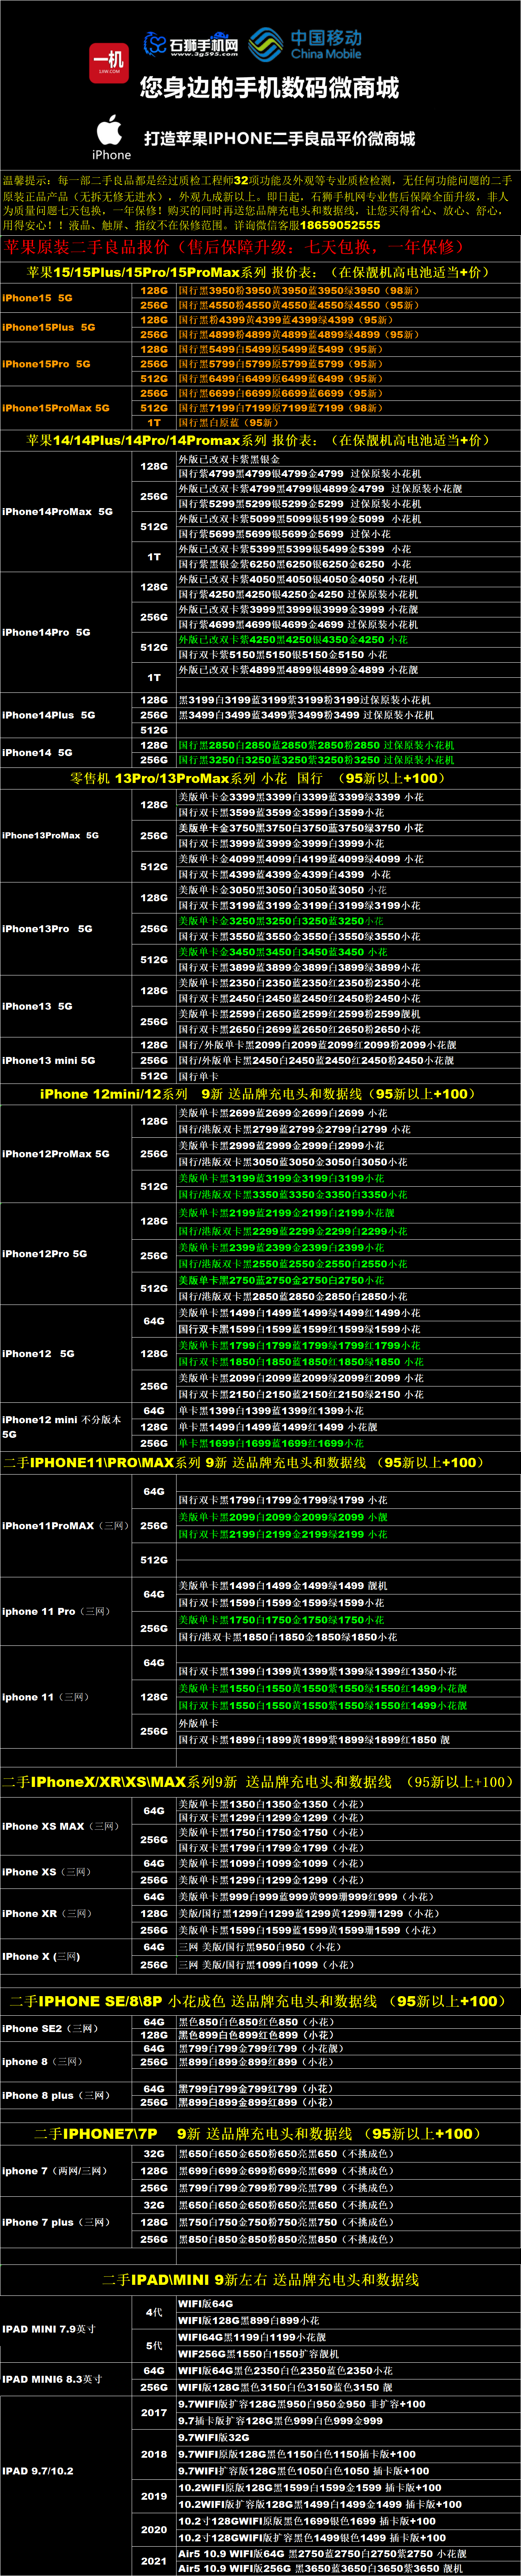The width and height of the screenshot is (521, 2576).
Task: Select the iPhone SE2 model label
Action: [x=50, y=2028]
